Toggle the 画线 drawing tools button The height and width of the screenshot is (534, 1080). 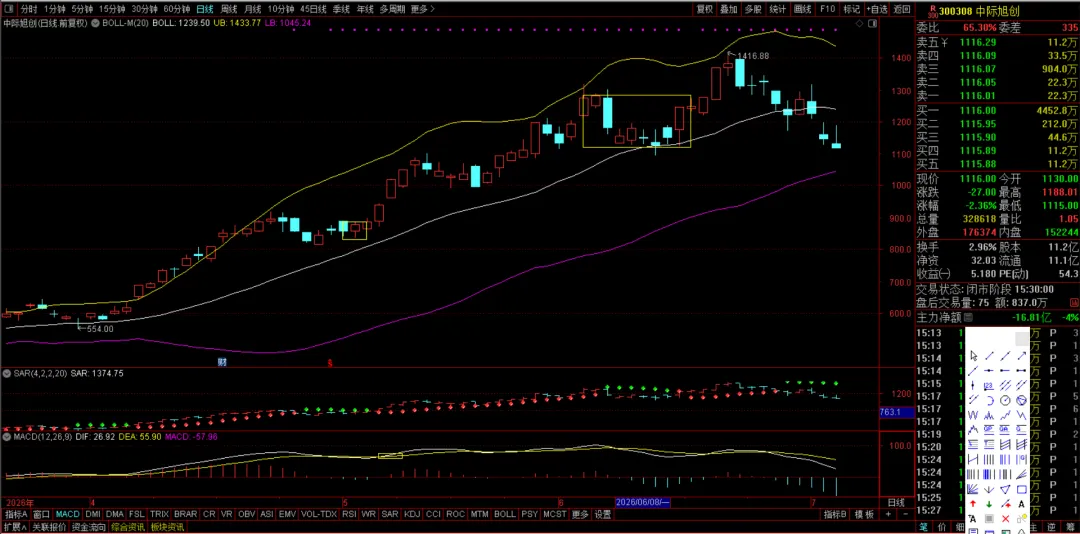(802, 9)
